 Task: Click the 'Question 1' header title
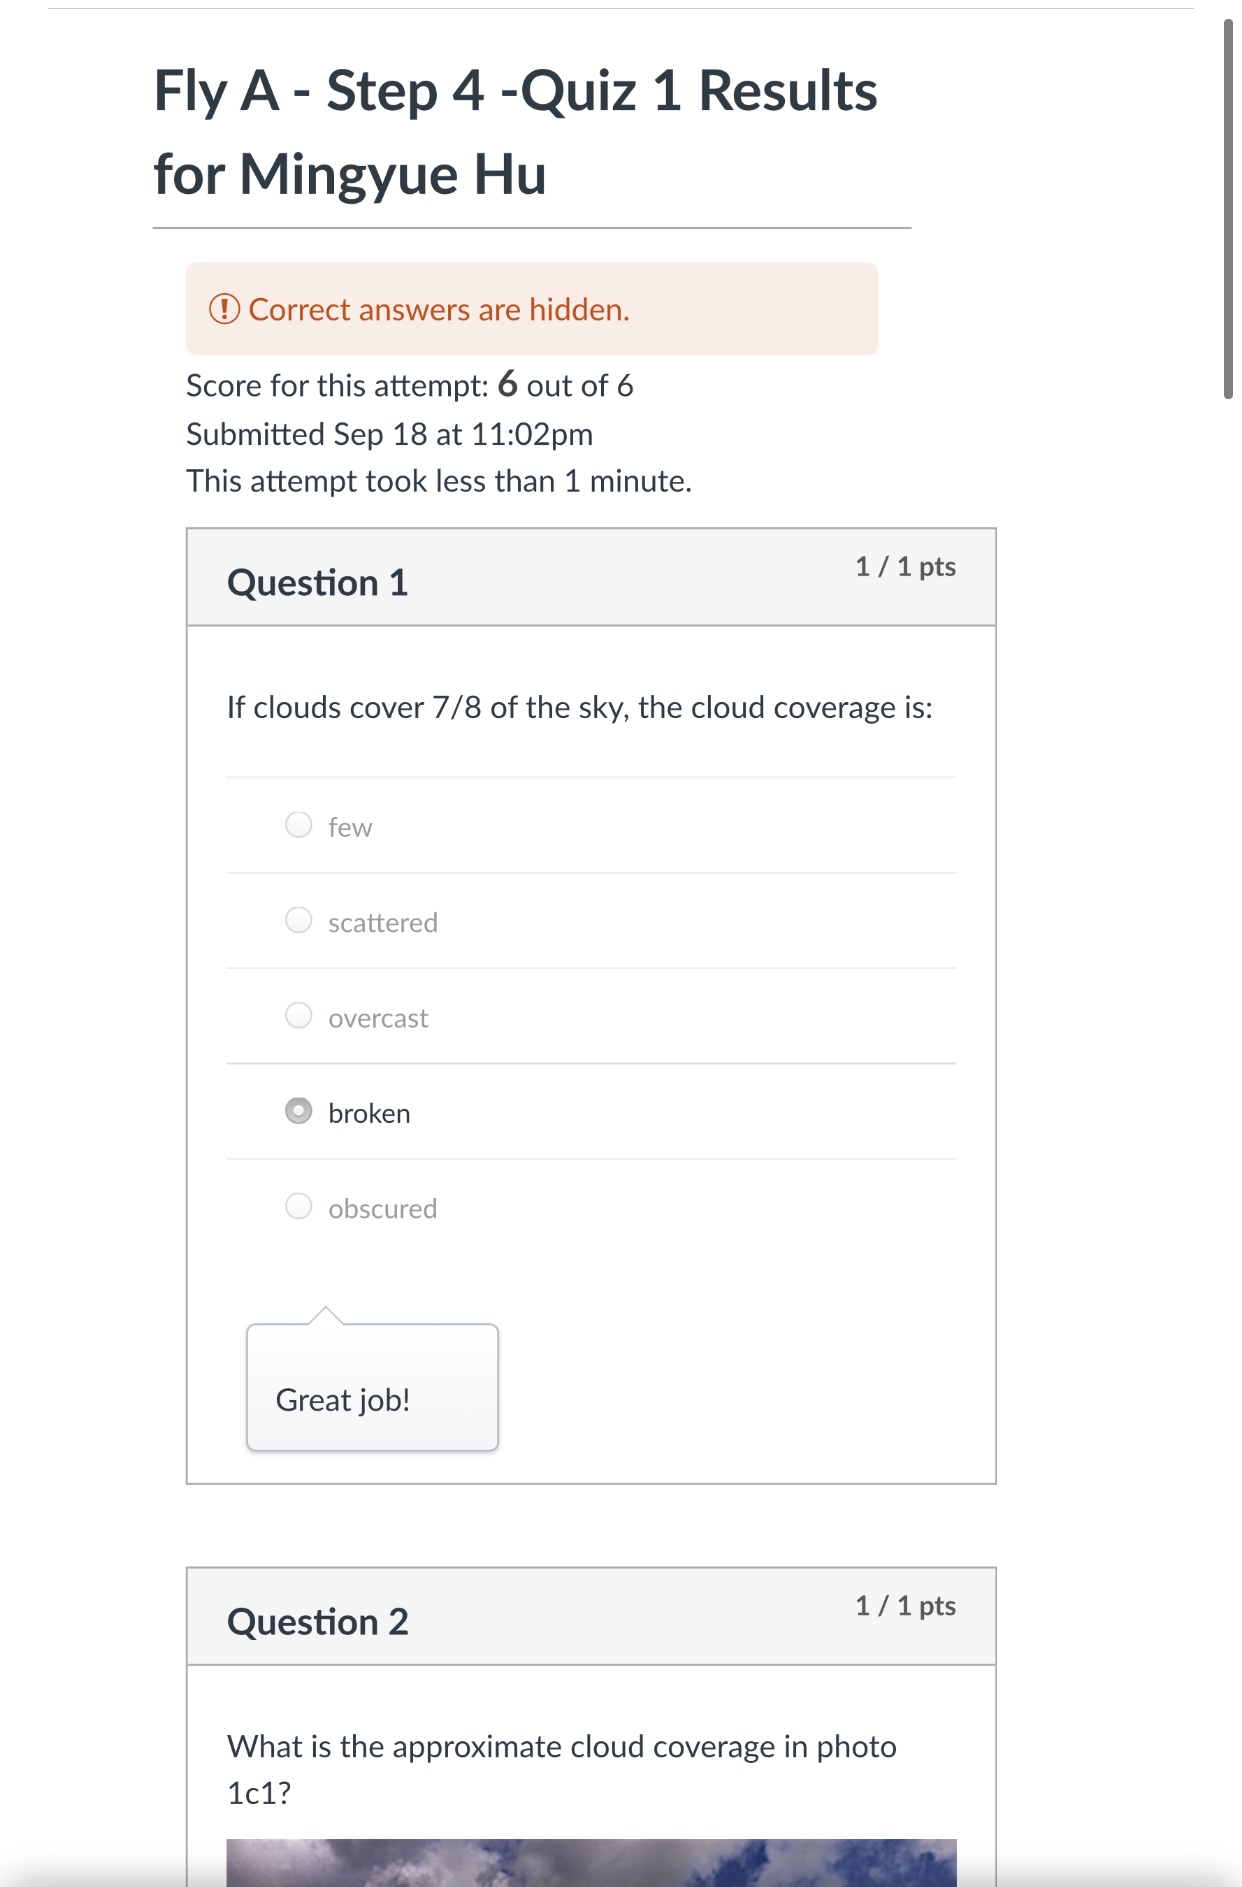tap(318, 583)
